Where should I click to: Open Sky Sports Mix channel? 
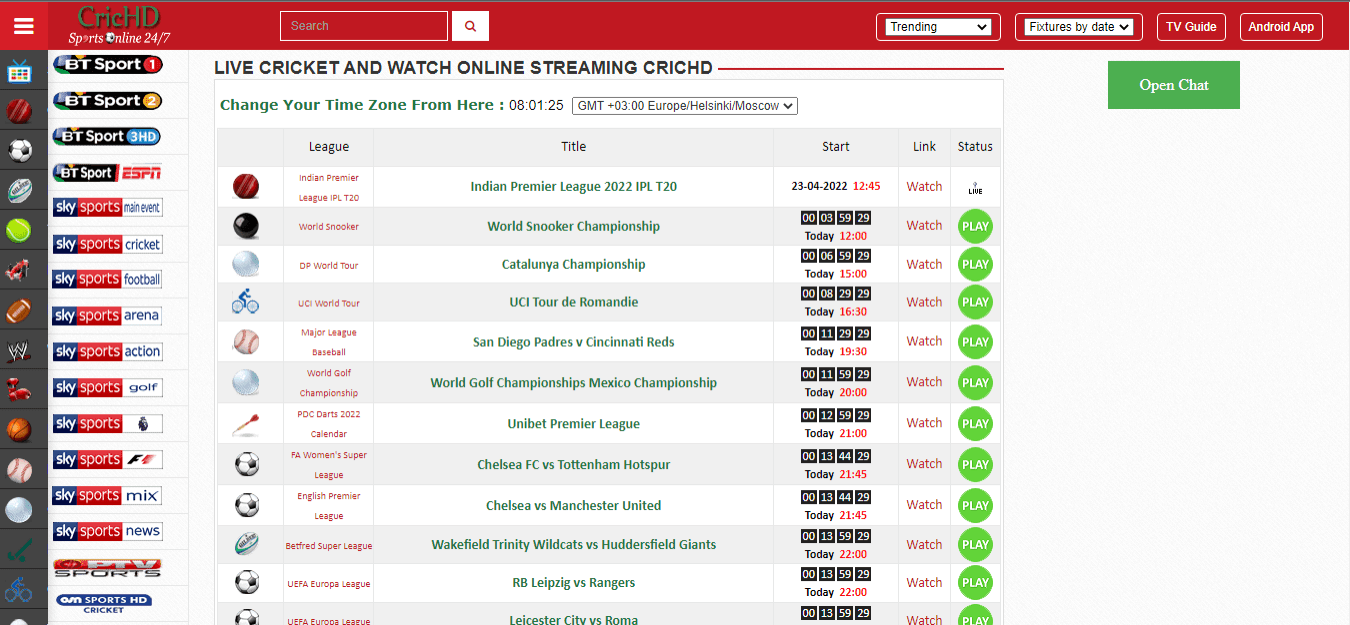(107, 495)
